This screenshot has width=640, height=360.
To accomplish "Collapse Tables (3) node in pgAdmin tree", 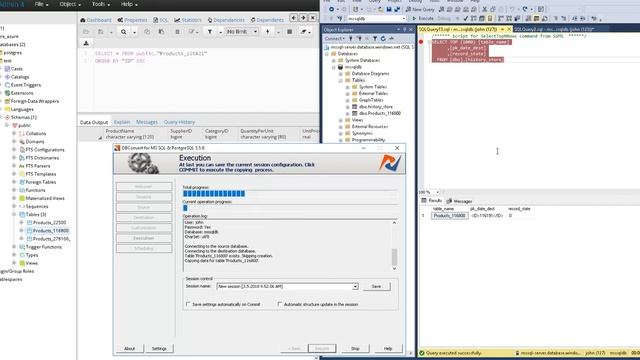I will tap(14, 214).
